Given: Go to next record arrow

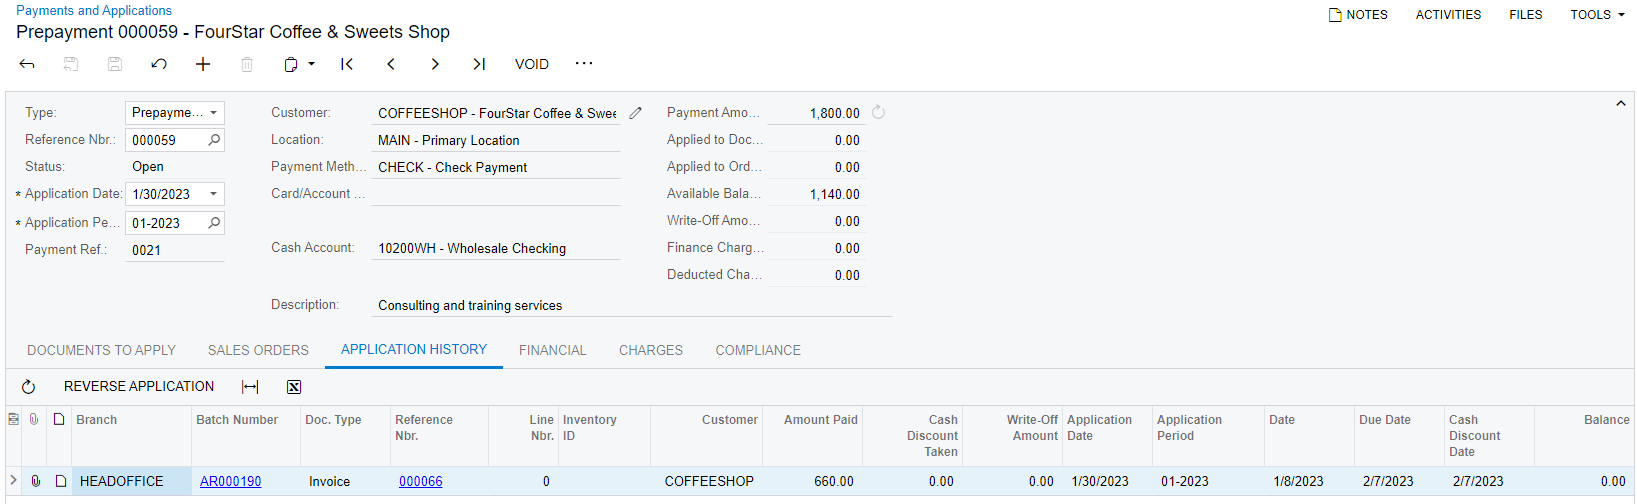Looking at the screenshot, I should coord(435,64).
